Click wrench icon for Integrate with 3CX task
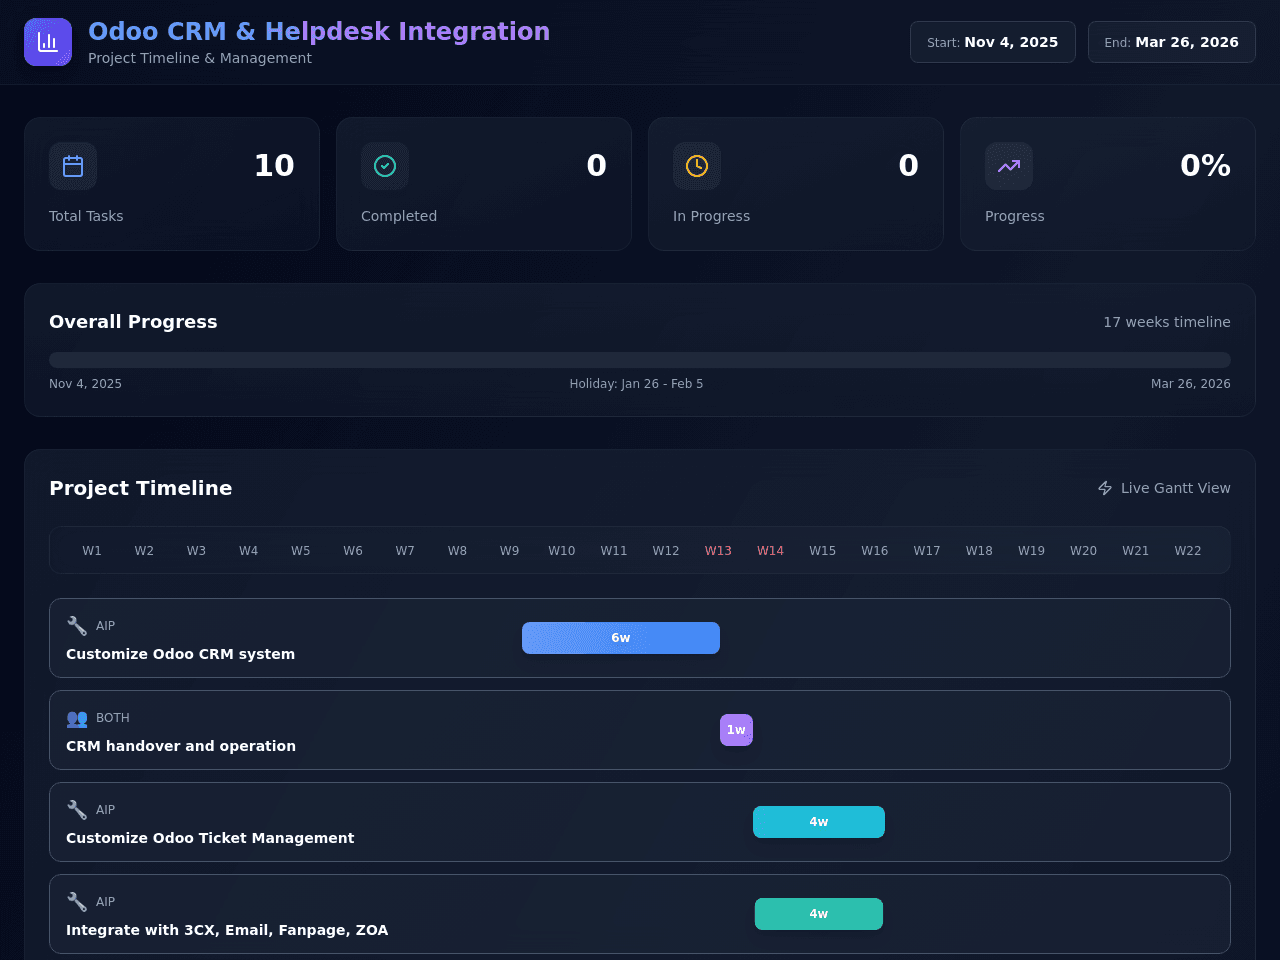The width and height of the screenshot is (1280, 960). click(x=77, y=902)
